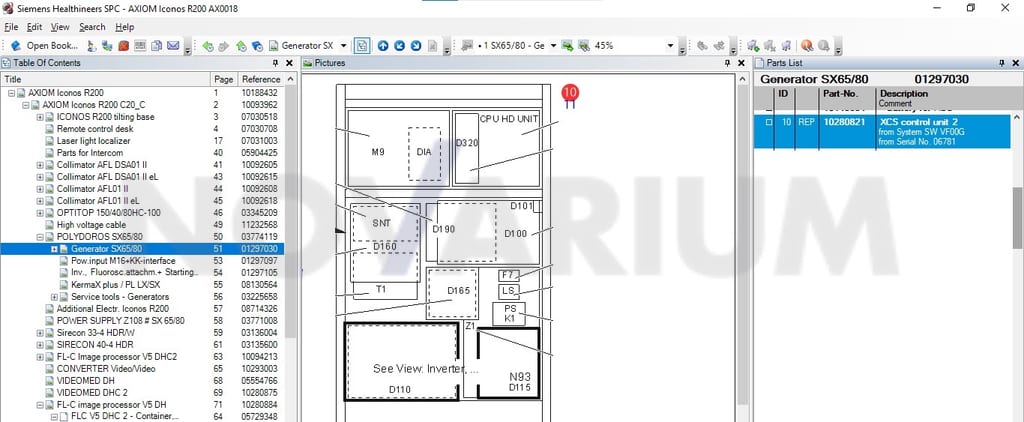Click the red hotspot marker 10
1024x422 pixels.
pyautogui.click(x=570, y=93)
